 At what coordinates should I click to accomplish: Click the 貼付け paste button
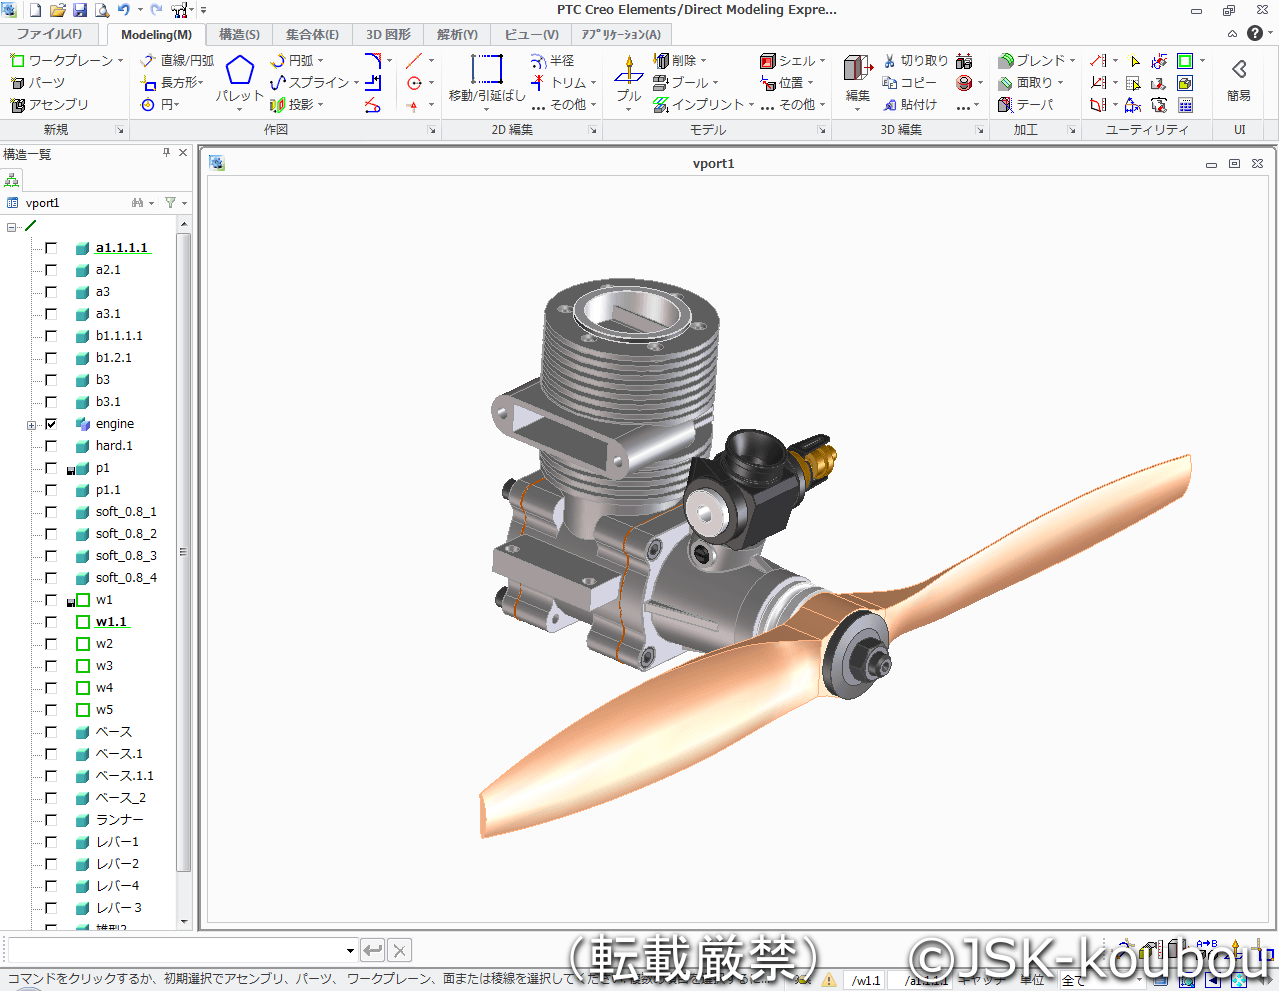coord(910,105)
